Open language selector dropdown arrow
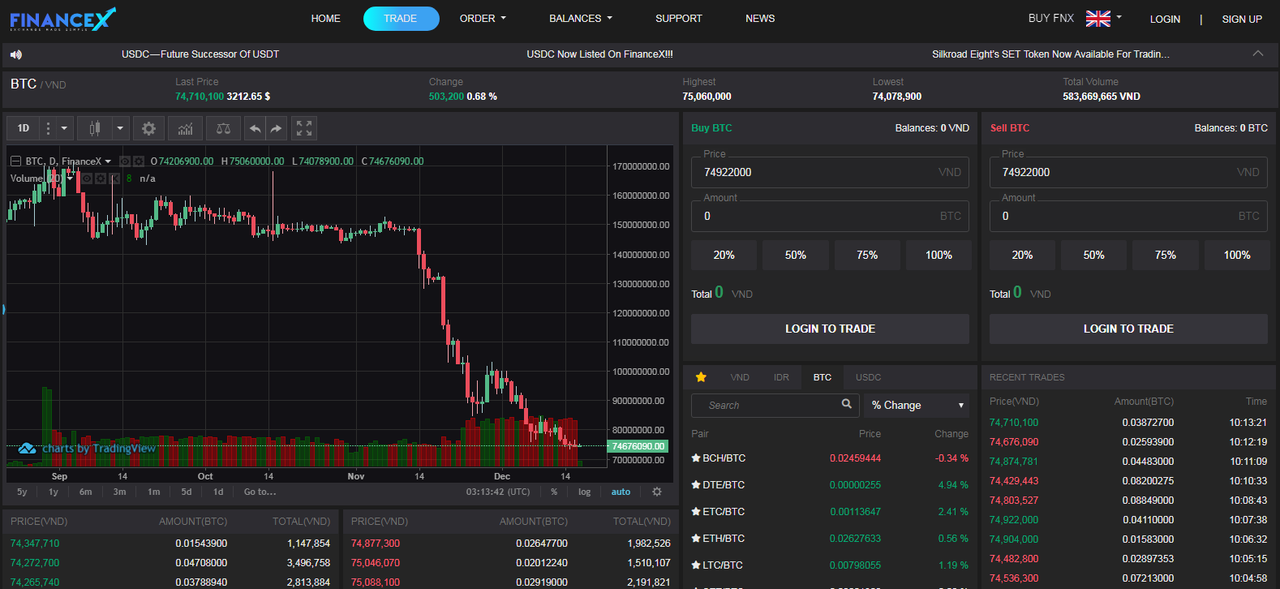 (1119, 17)
